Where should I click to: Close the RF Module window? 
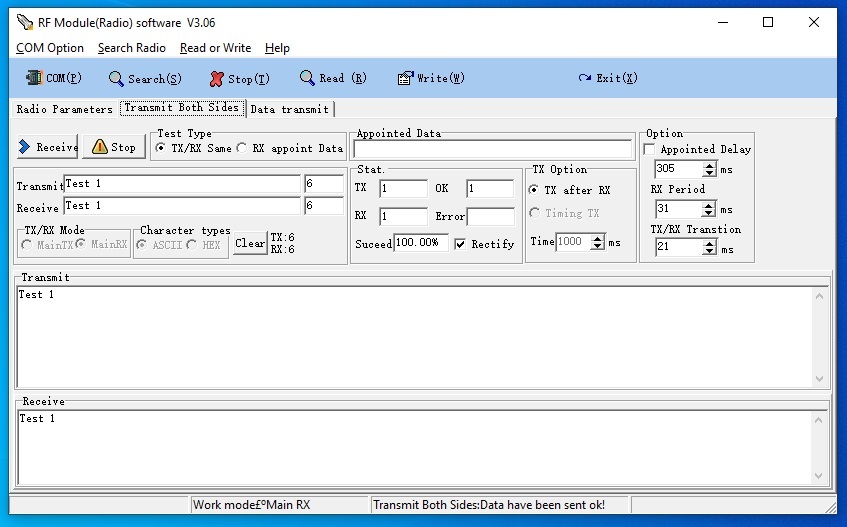pos(814,22)
